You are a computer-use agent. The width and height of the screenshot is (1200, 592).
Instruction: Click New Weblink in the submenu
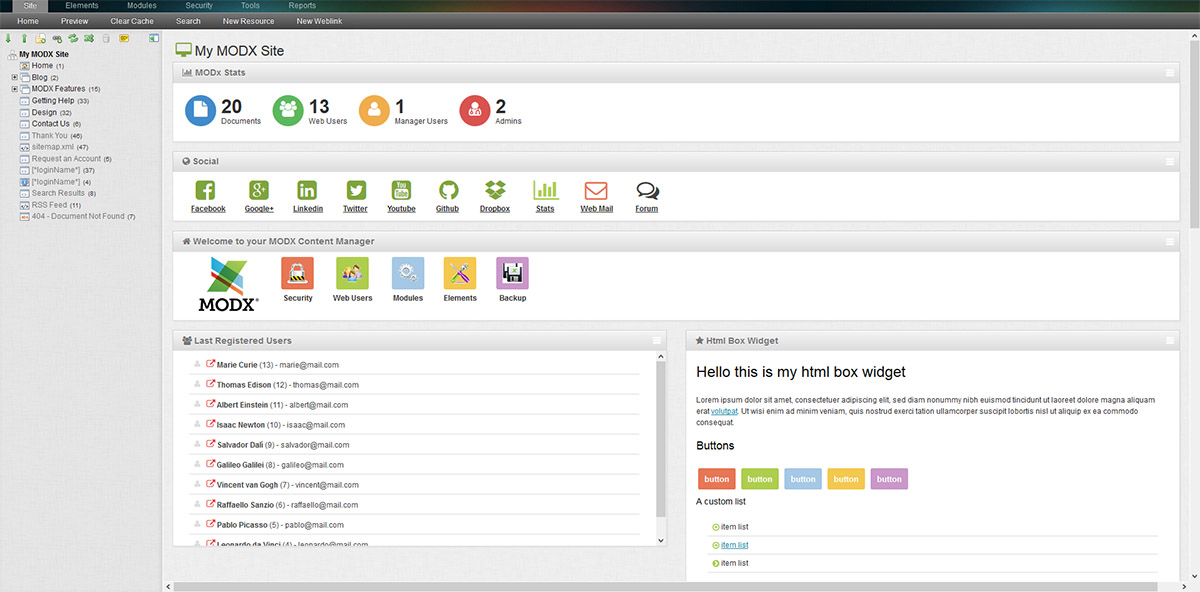coord(319,21)
